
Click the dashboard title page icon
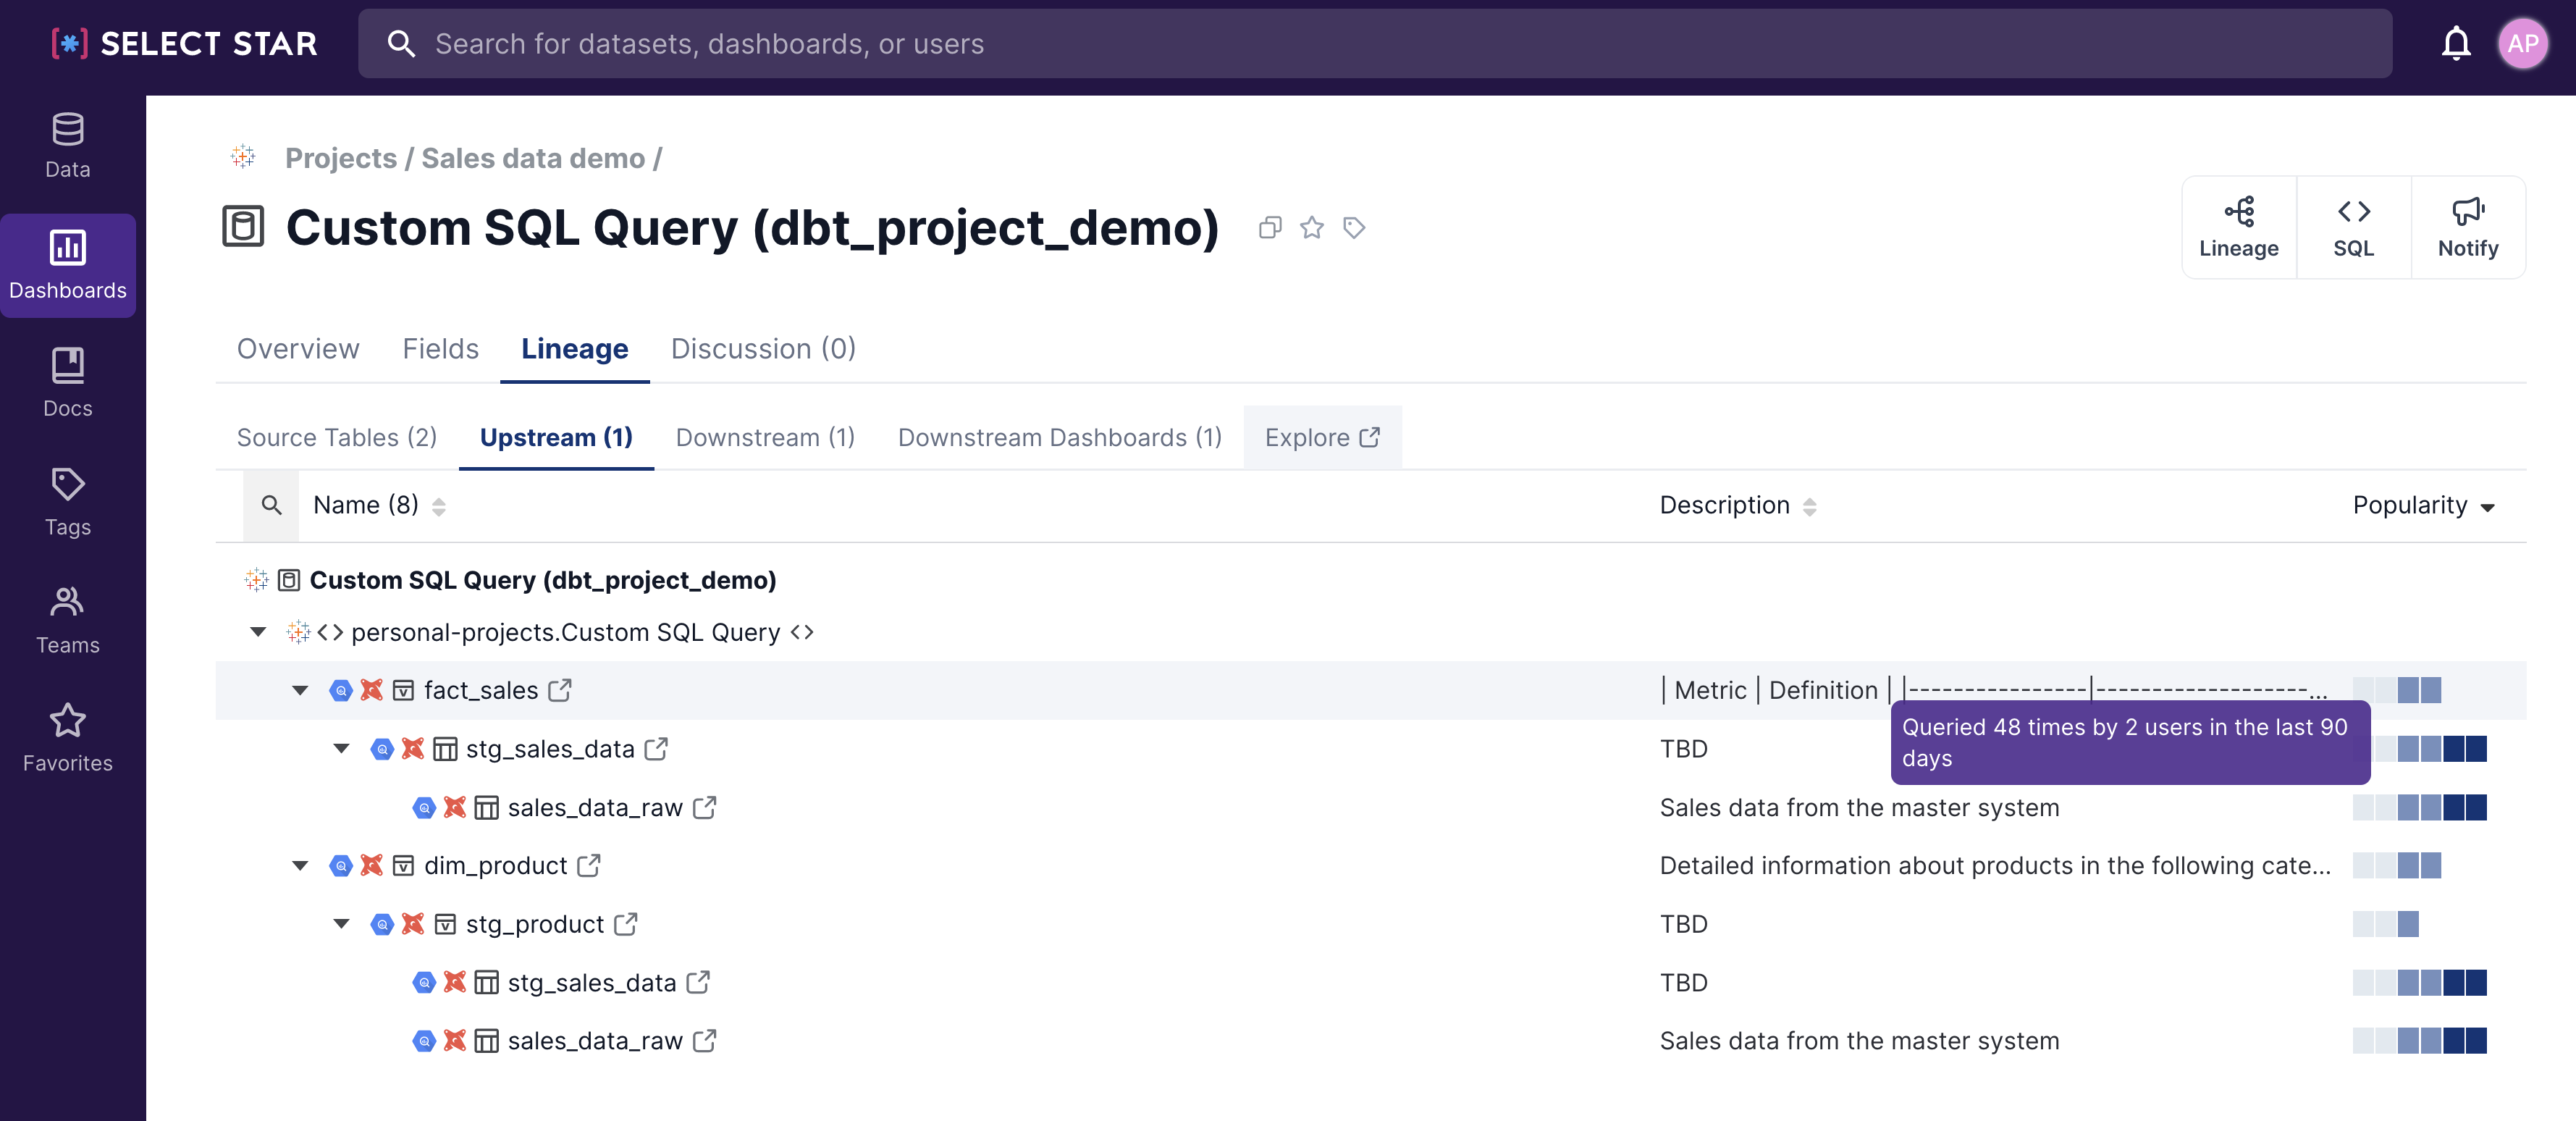coord(243,226)
